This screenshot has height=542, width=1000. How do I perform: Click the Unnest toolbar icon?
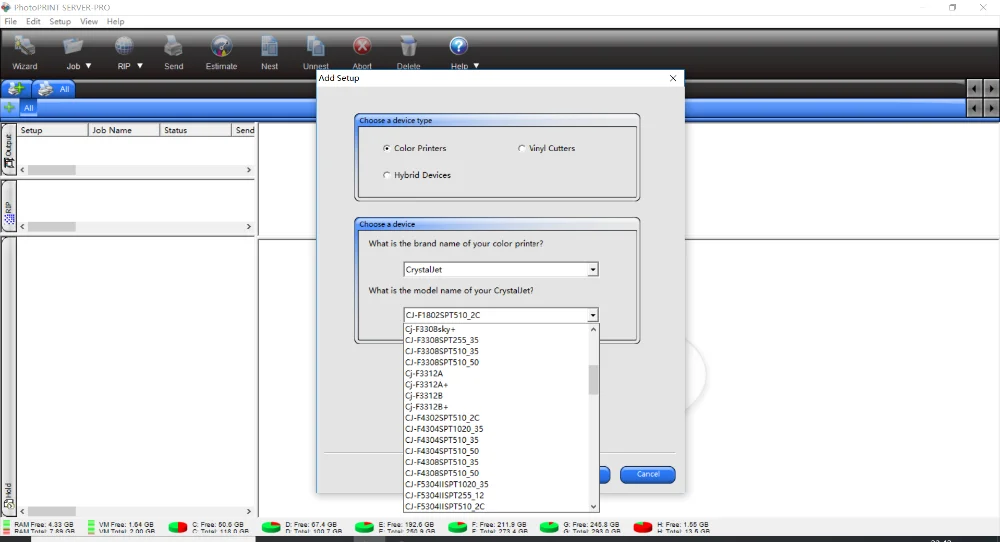pos(315,47)
